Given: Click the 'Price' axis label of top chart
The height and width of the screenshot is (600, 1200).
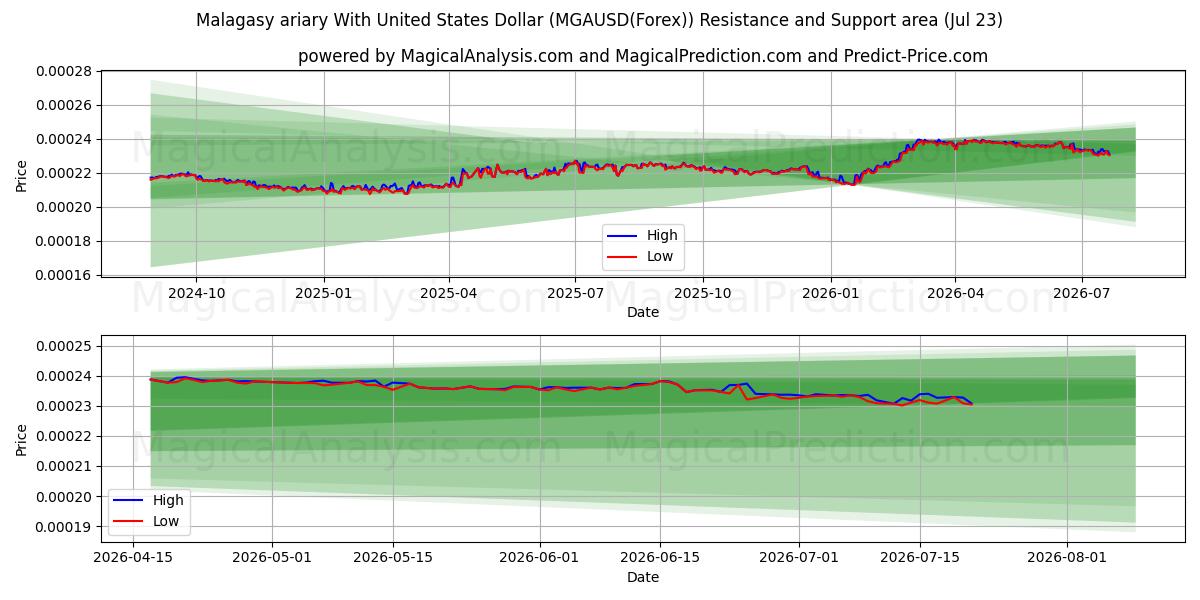Looking at the screenshot, I should click(22, 175).
